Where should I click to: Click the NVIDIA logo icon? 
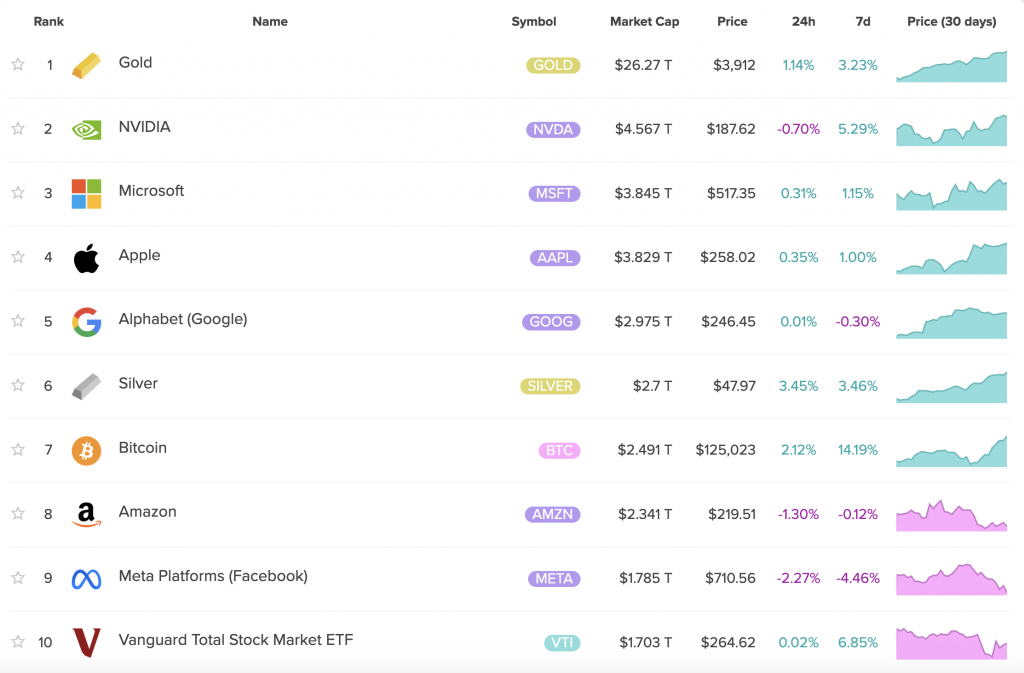point(87,129)
